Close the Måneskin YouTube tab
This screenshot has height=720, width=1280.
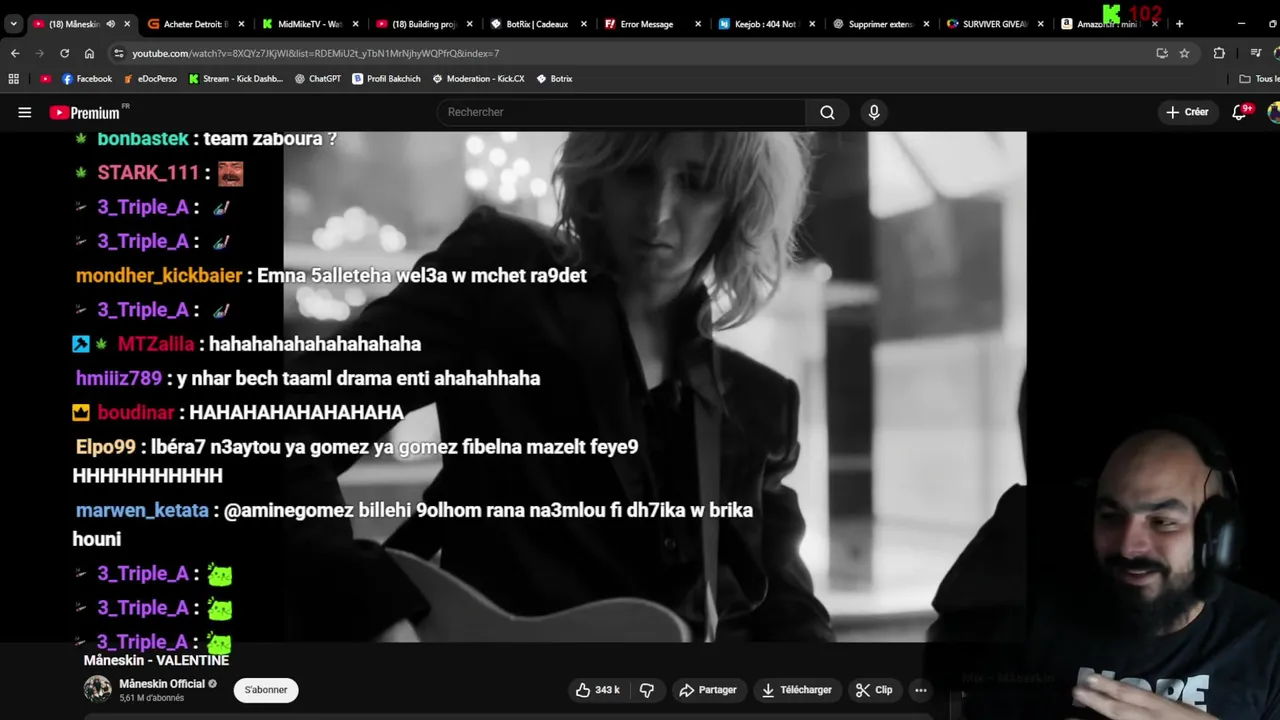(127, 24)
